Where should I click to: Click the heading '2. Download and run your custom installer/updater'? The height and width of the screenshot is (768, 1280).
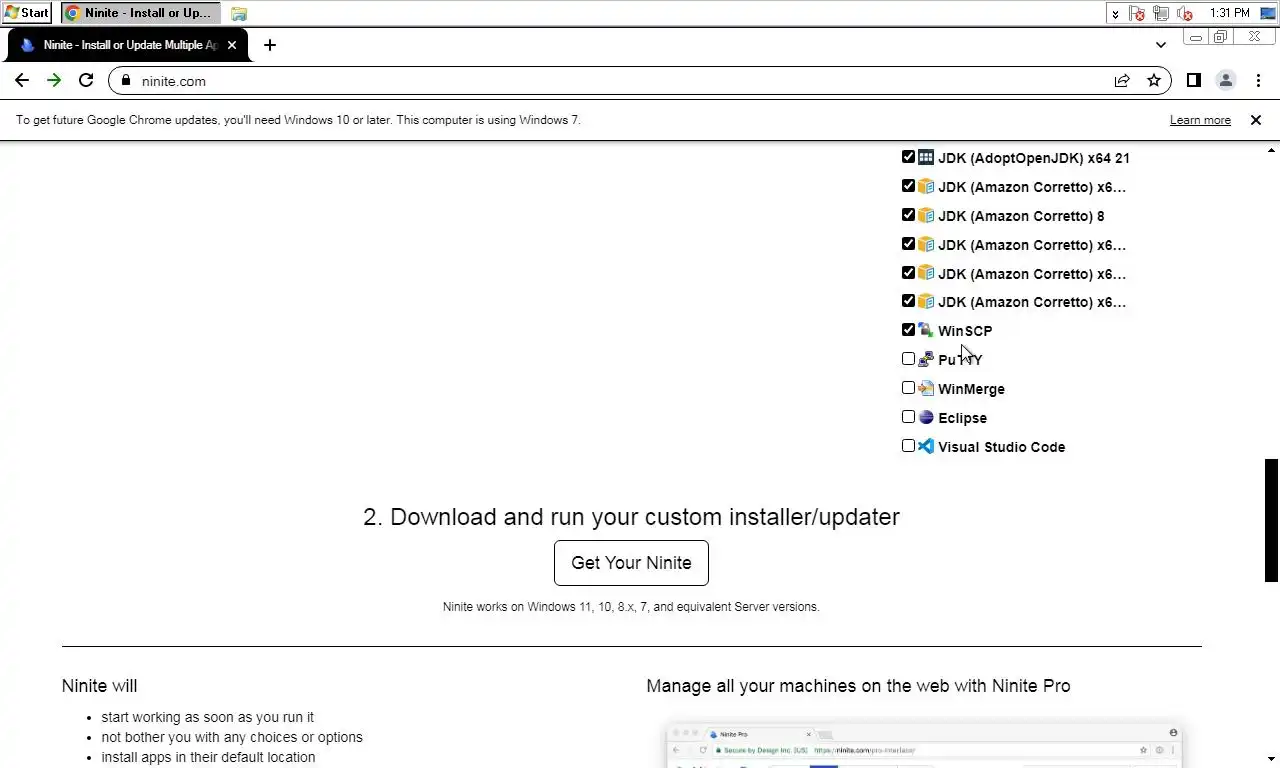coord(631,517)
